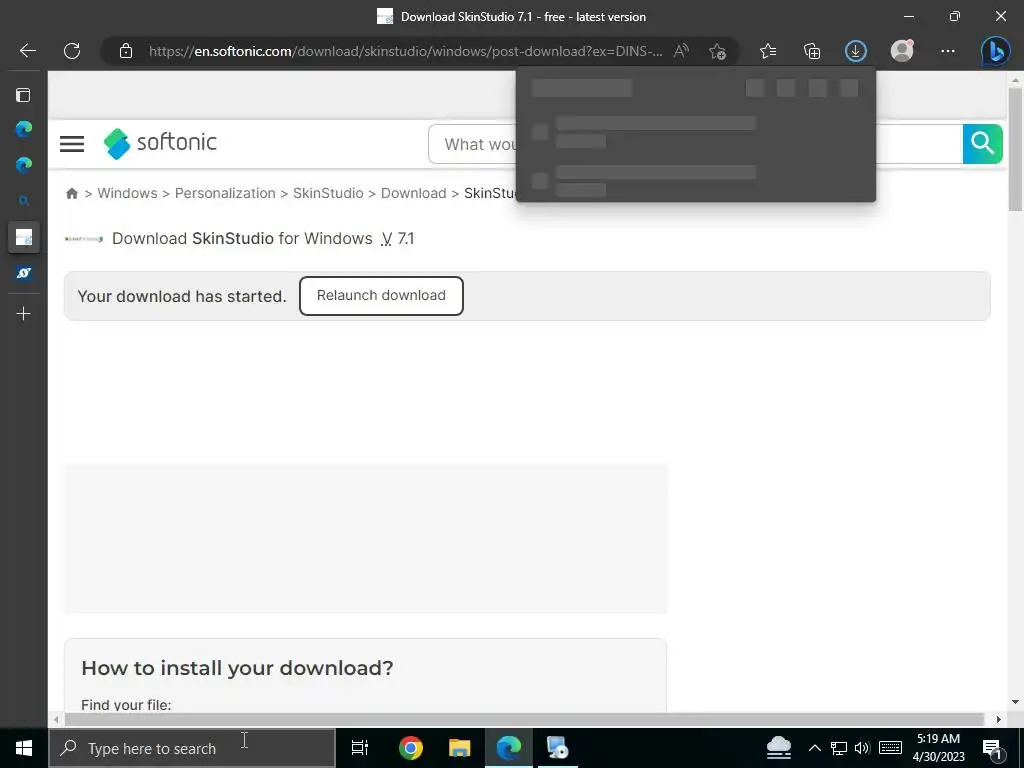The width and height of the screenshot is (1024, 768).
Task: Toggle the Downloads flyout button
Action: click(856, 51)
